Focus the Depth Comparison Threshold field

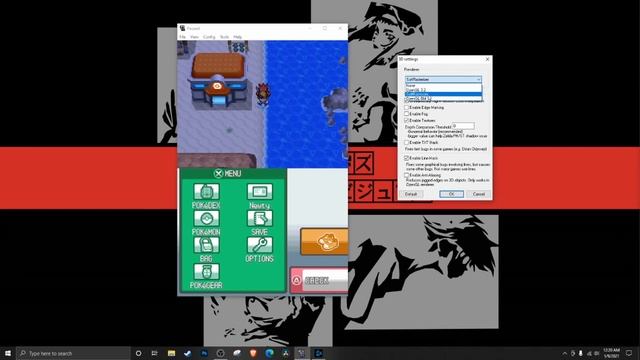pos(463,126)
